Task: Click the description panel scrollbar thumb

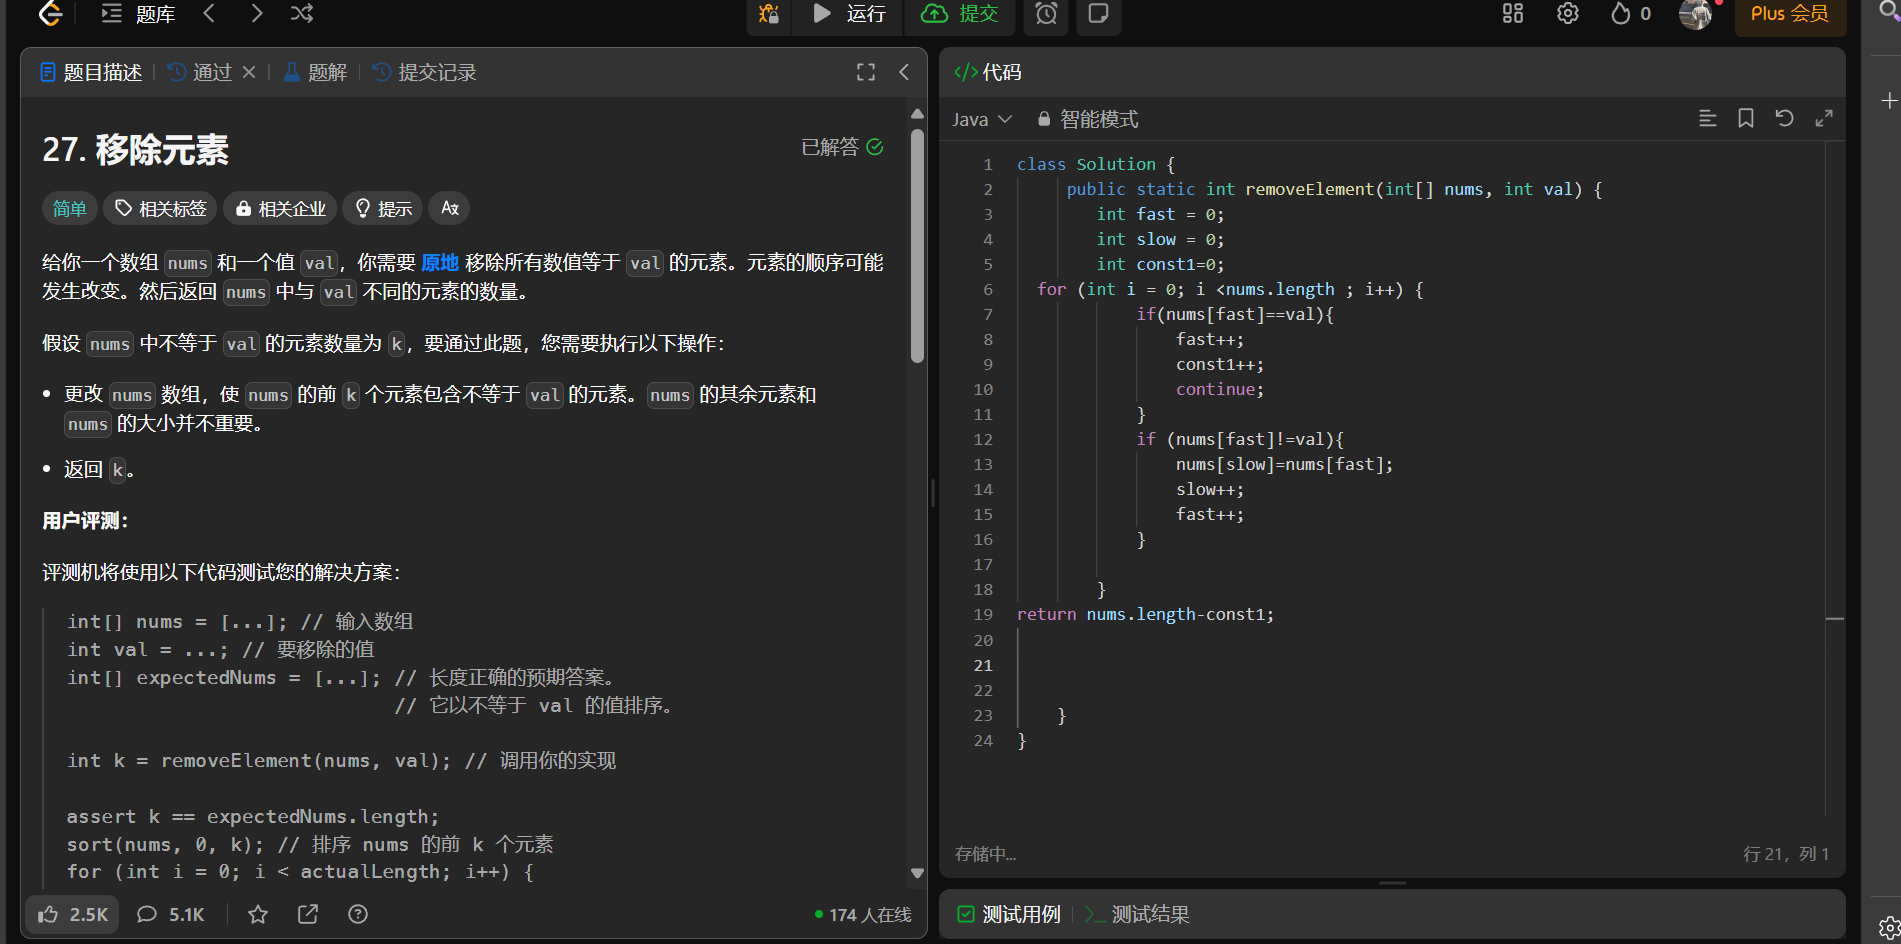Action: pos(917,245)
